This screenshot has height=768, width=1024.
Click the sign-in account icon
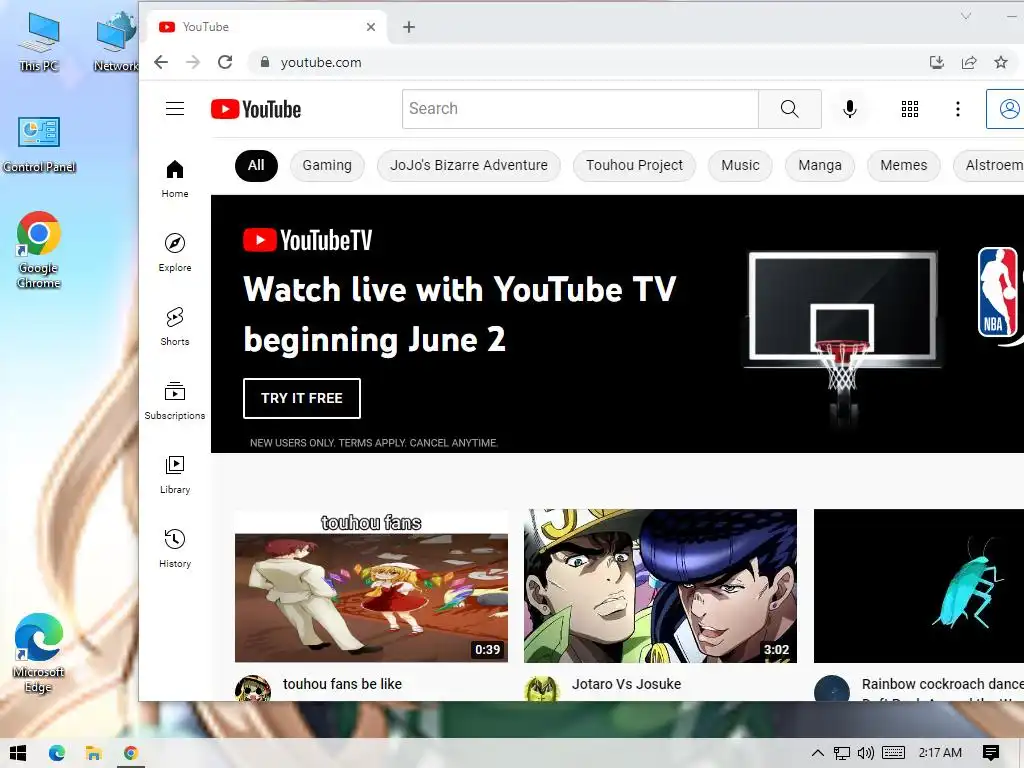[1008, 108]
